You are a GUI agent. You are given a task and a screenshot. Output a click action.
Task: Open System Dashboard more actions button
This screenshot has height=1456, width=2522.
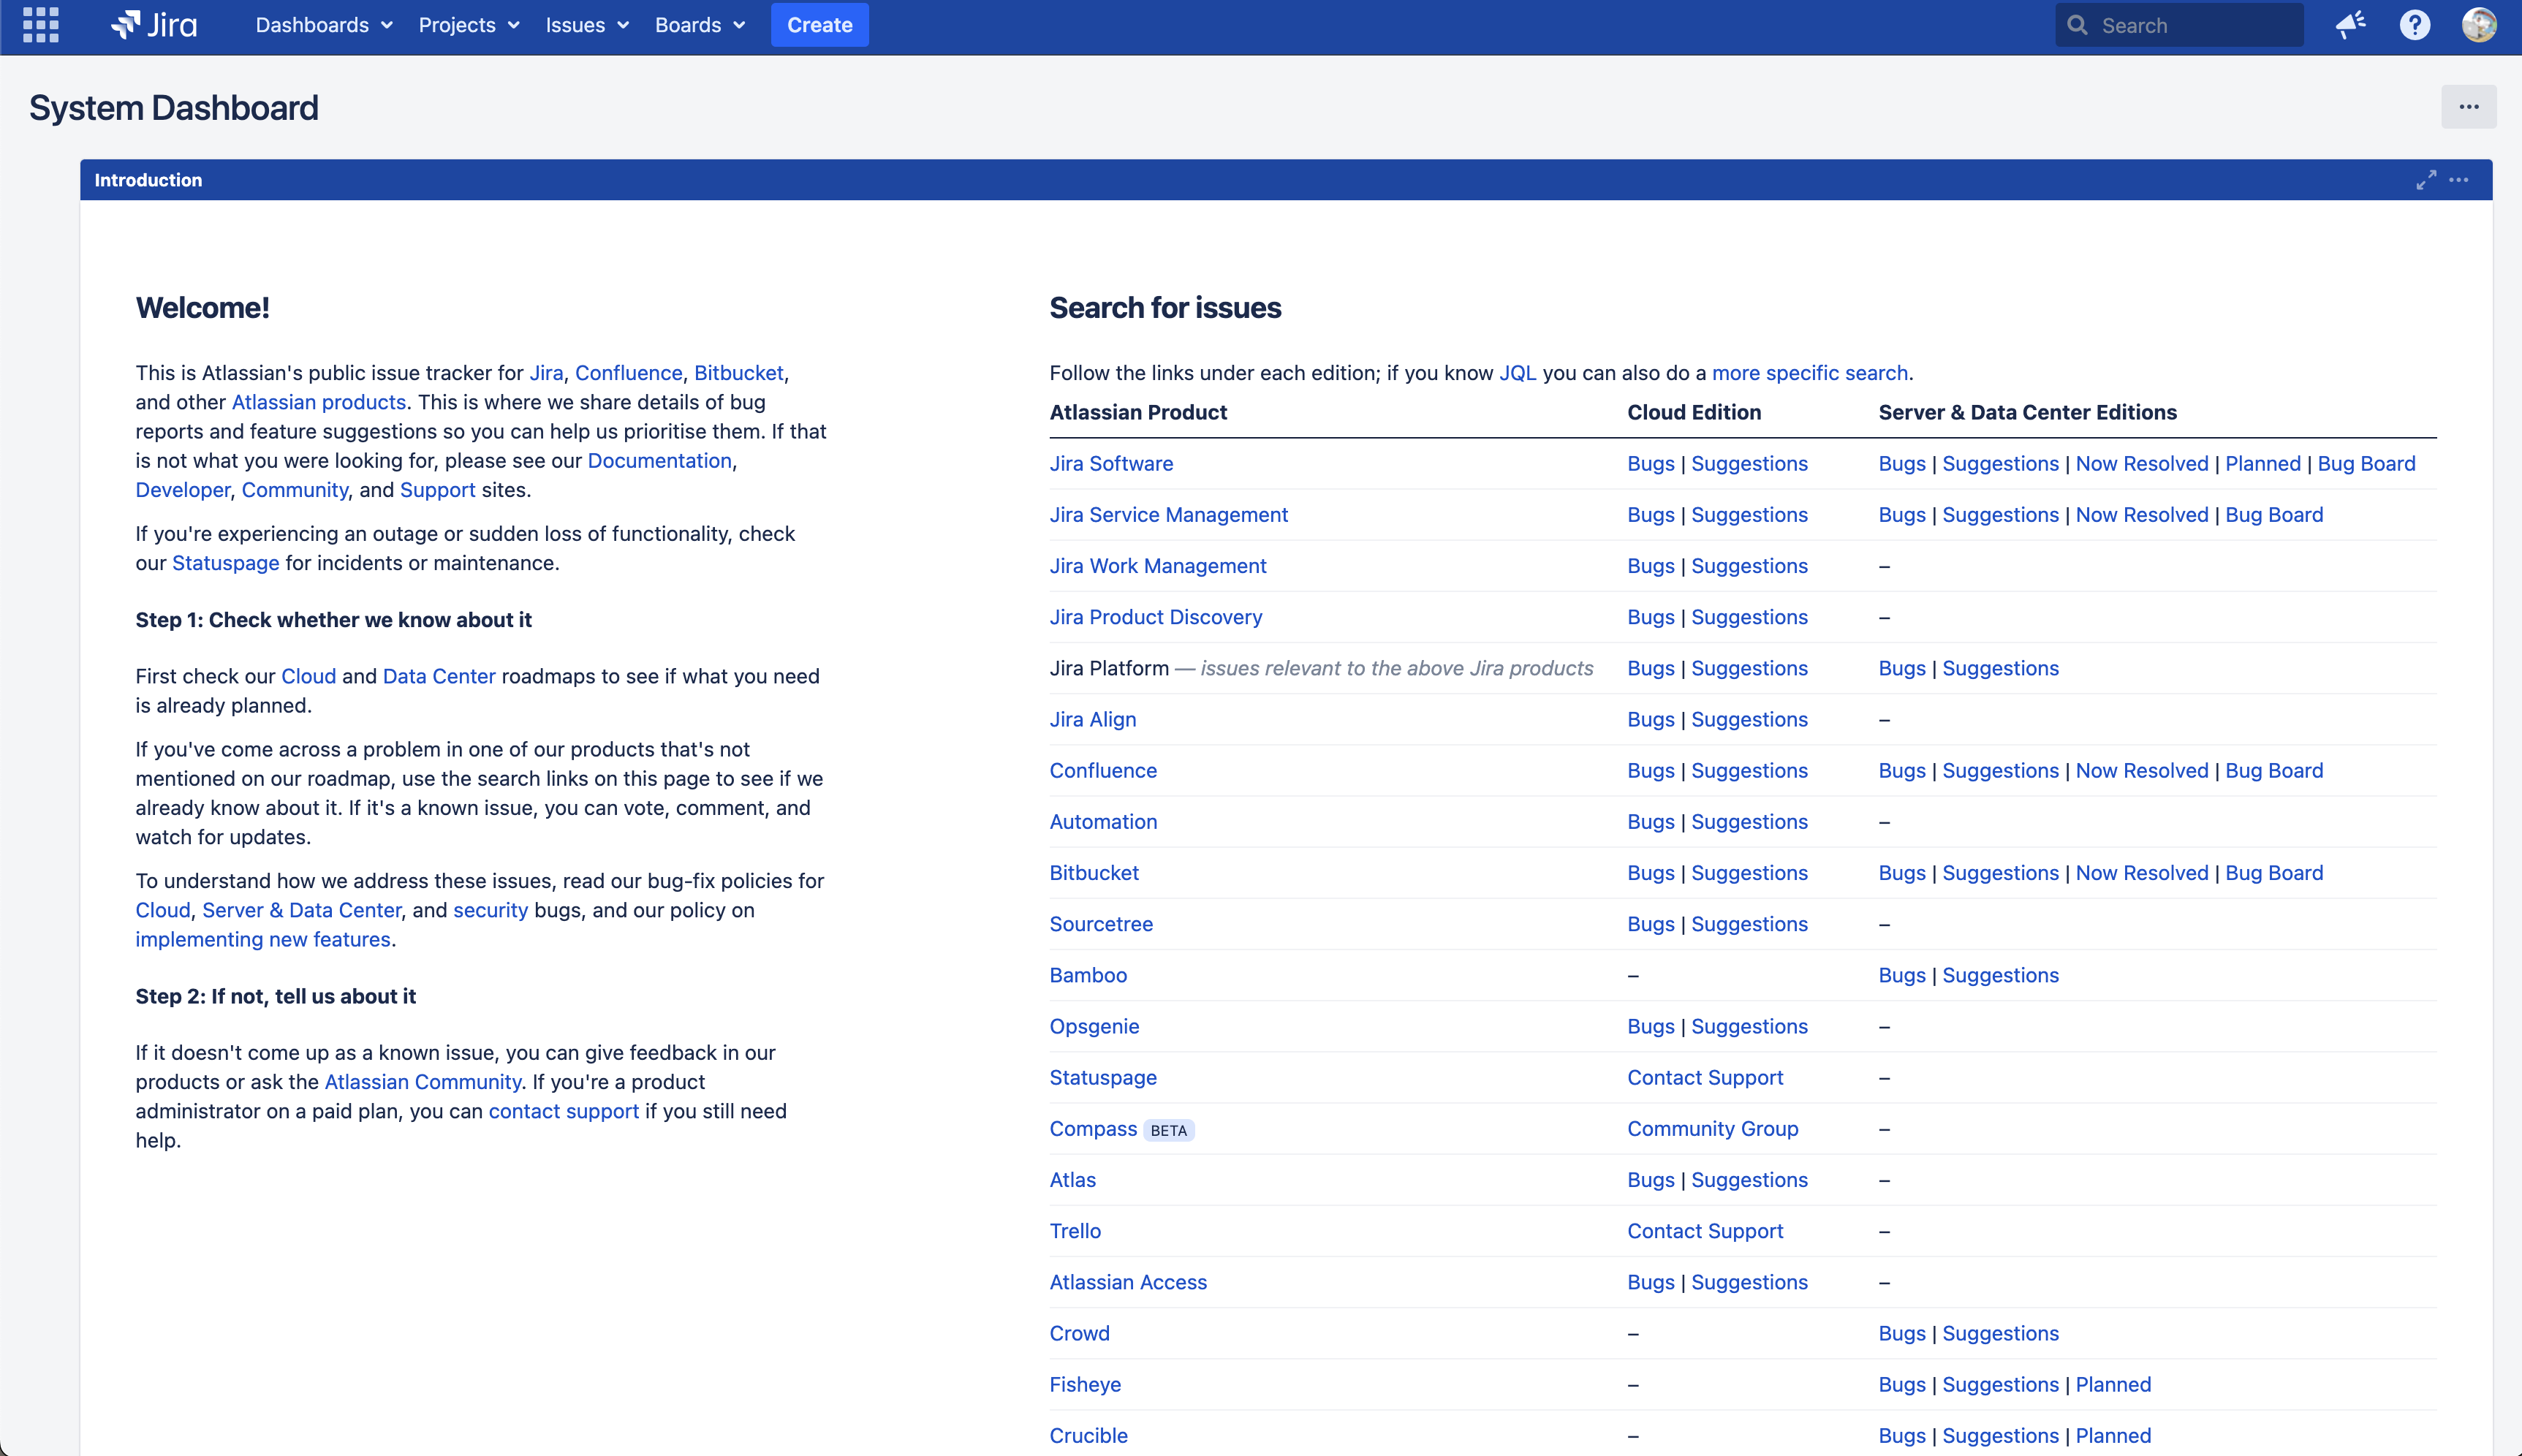tap(2468, 107)
